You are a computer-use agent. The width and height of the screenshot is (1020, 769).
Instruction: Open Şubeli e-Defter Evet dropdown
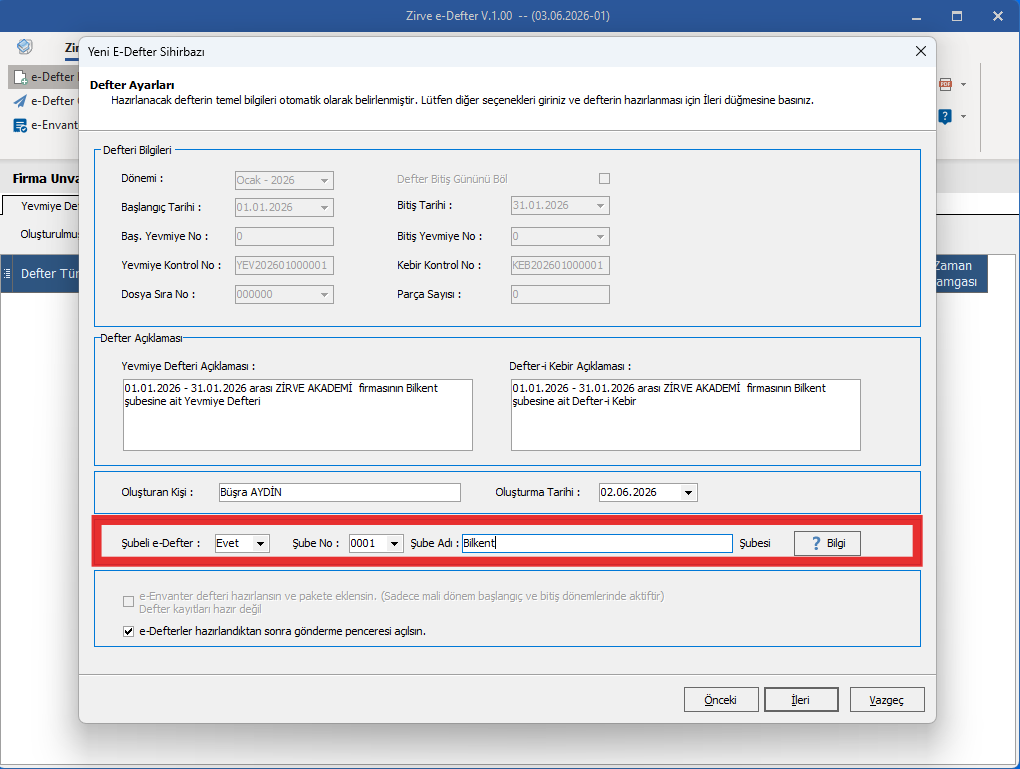[260, 543]
